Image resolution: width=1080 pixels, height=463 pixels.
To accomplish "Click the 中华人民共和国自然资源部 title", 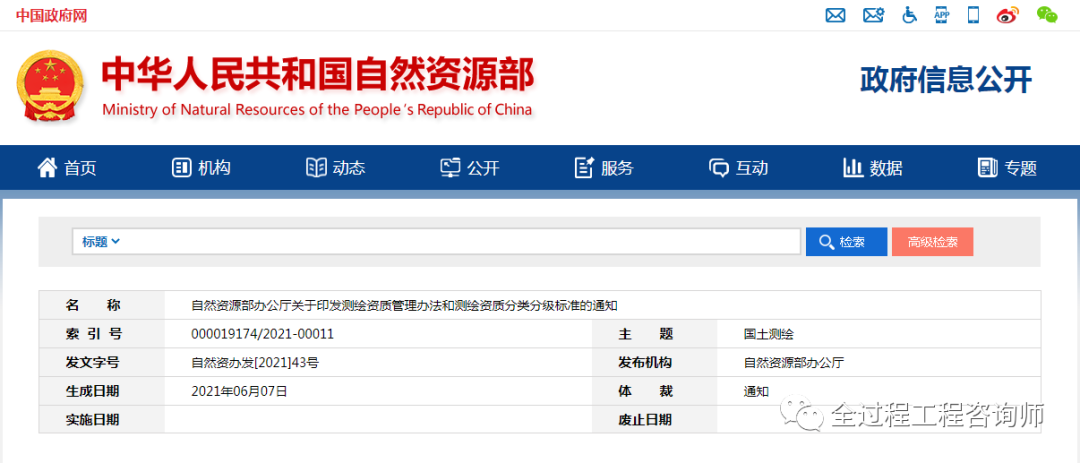I will pos(318,75).
